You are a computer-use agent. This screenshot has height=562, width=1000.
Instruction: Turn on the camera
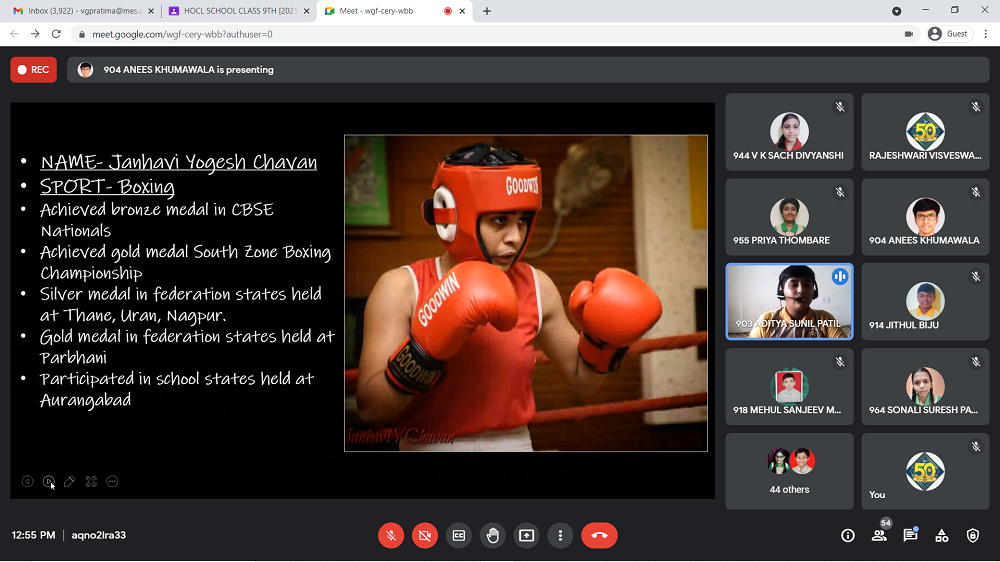pos(424,536)
